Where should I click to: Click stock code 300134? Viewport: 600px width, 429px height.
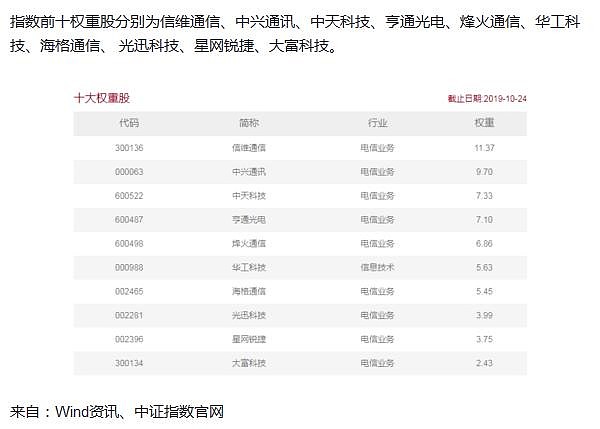coord(129,363)
